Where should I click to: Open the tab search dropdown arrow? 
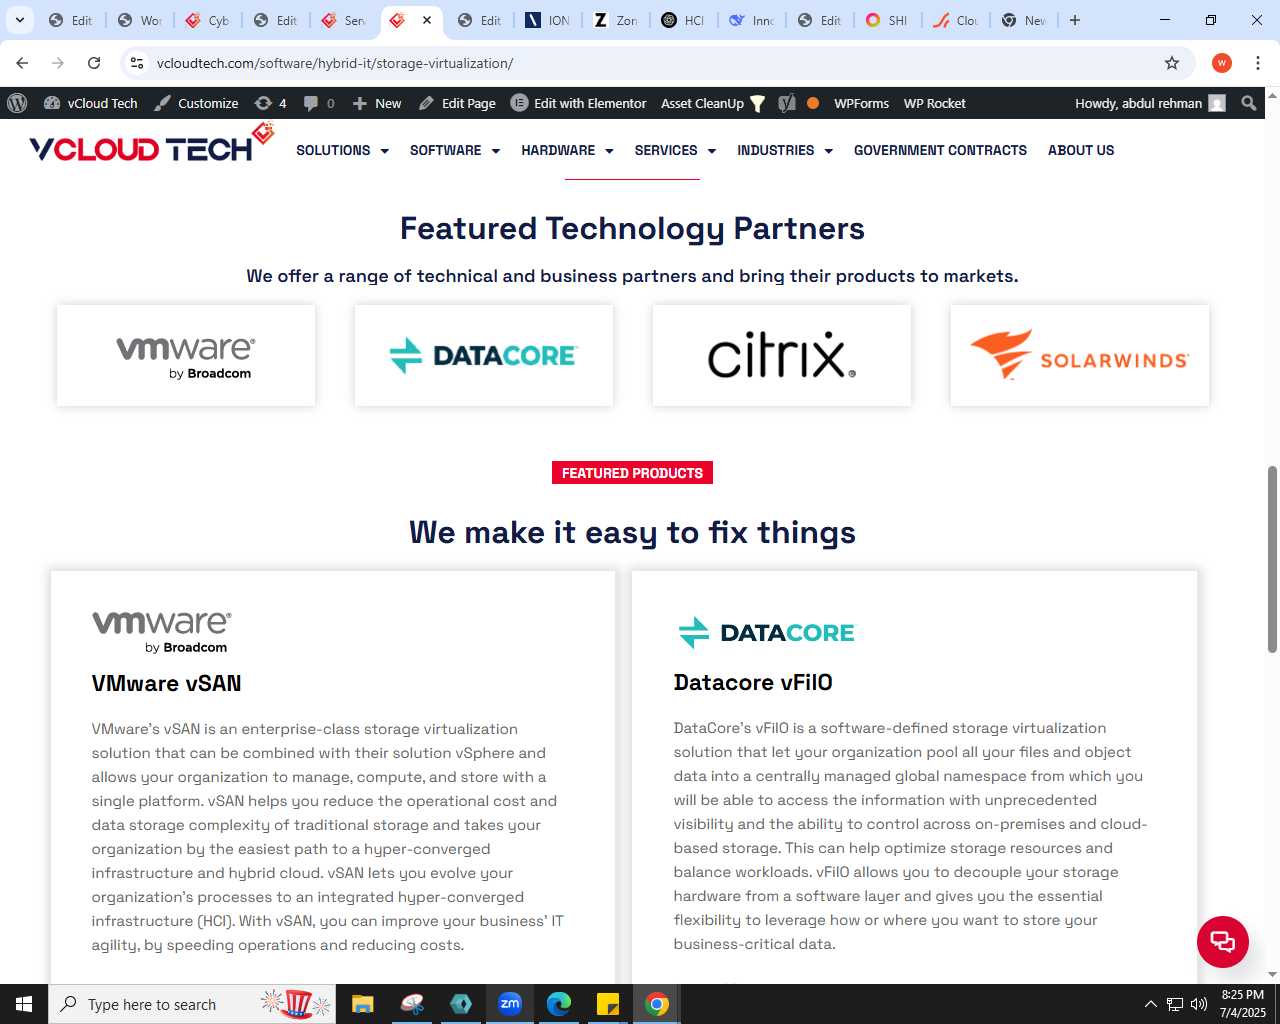pos(20,20)
